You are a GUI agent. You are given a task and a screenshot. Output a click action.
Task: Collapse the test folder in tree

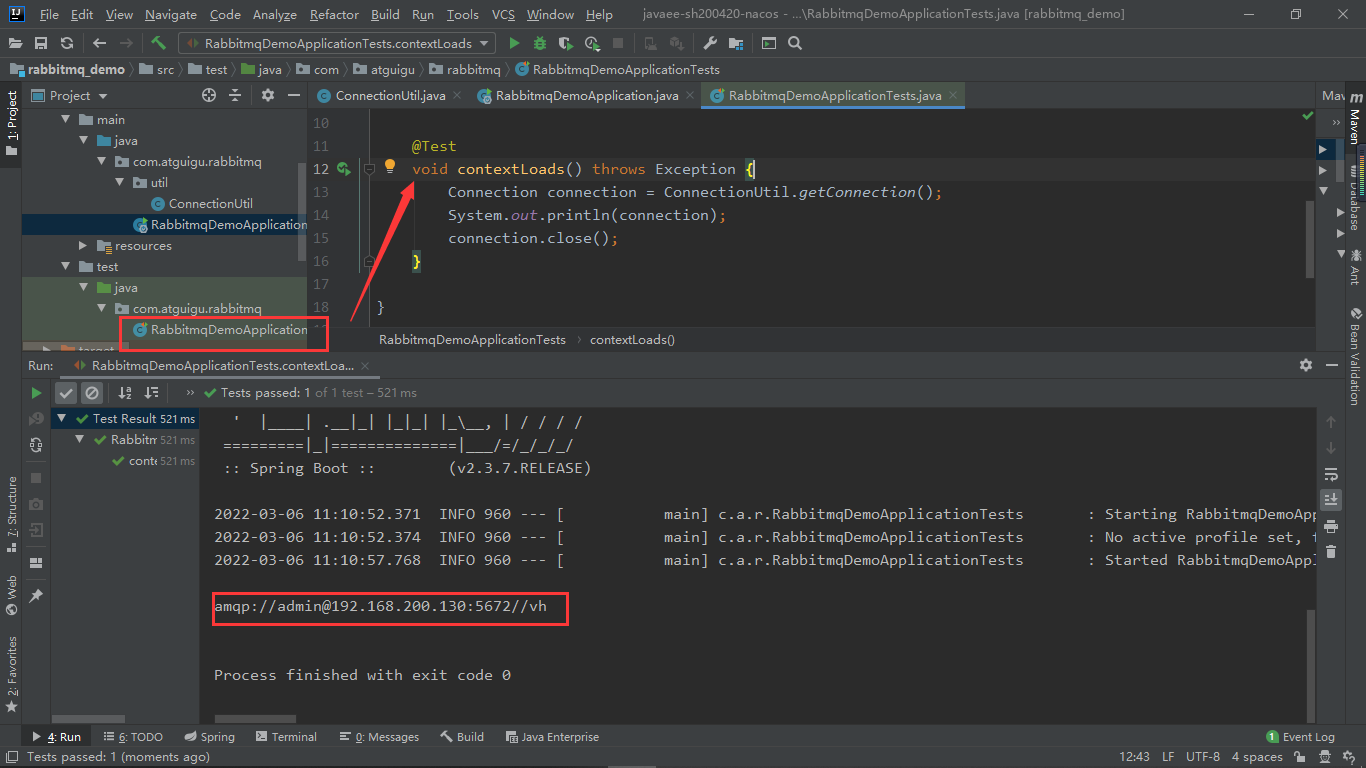tap(65, 267)
